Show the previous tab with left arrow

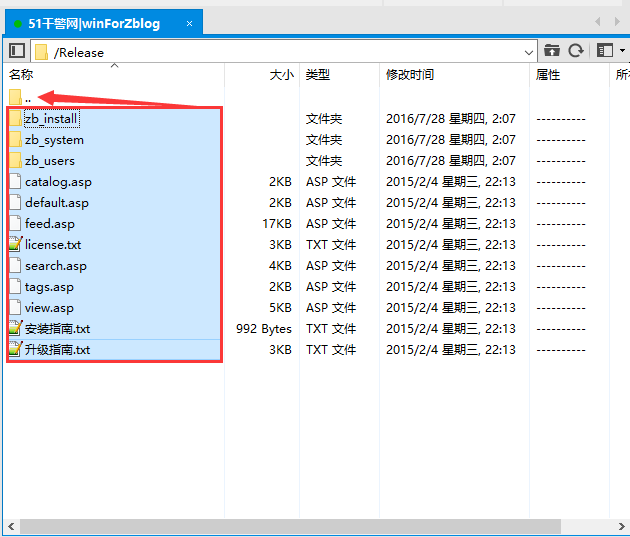click(597, 21)
